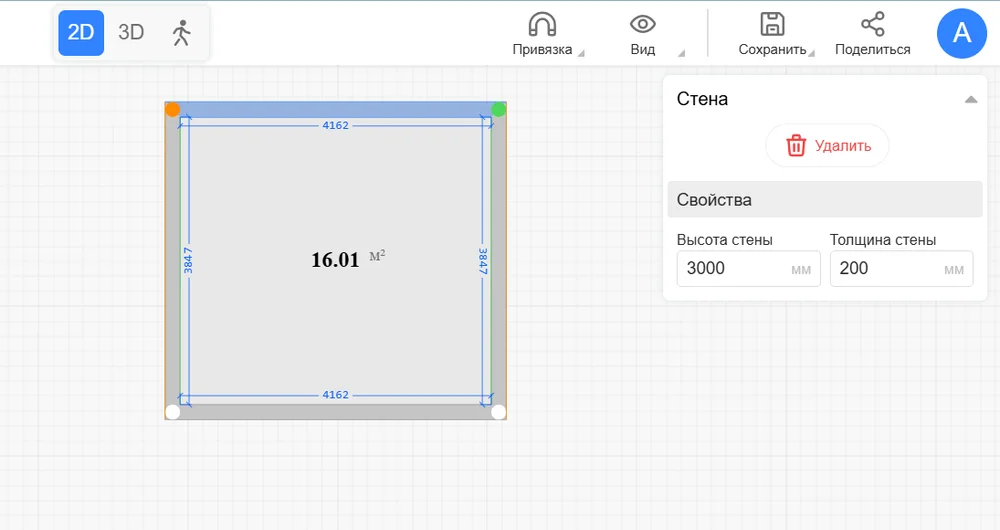
Task: Open the Сохранить dropdown arrow
Action: point(812,53)
